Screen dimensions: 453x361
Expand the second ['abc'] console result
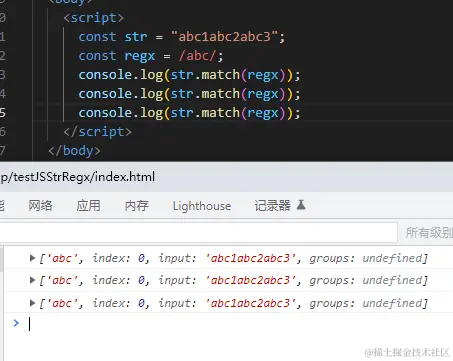click(32, 280)
